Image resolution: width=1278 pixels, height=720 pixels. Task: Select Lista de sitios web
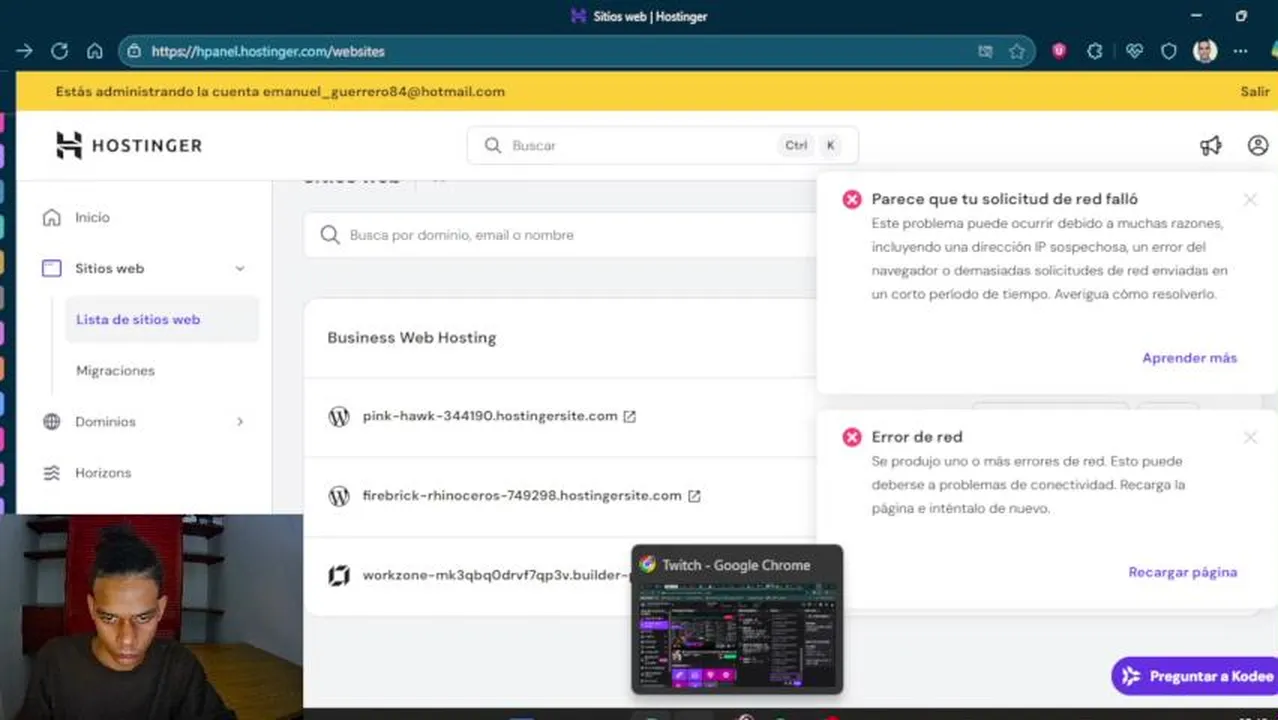point(161,319)
